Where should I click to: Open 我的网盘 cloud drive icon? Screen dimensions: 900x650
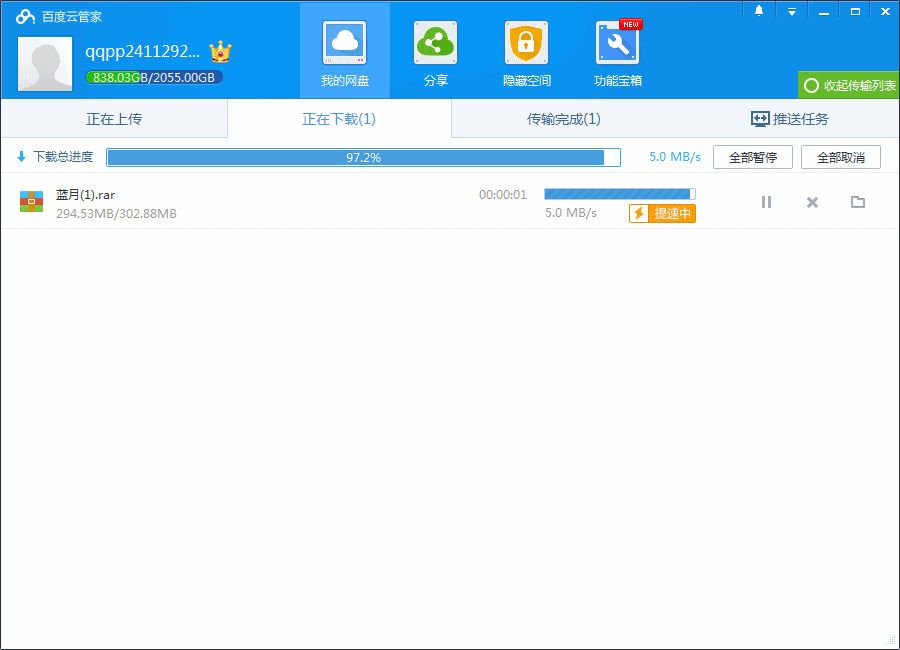click(344, 43)
